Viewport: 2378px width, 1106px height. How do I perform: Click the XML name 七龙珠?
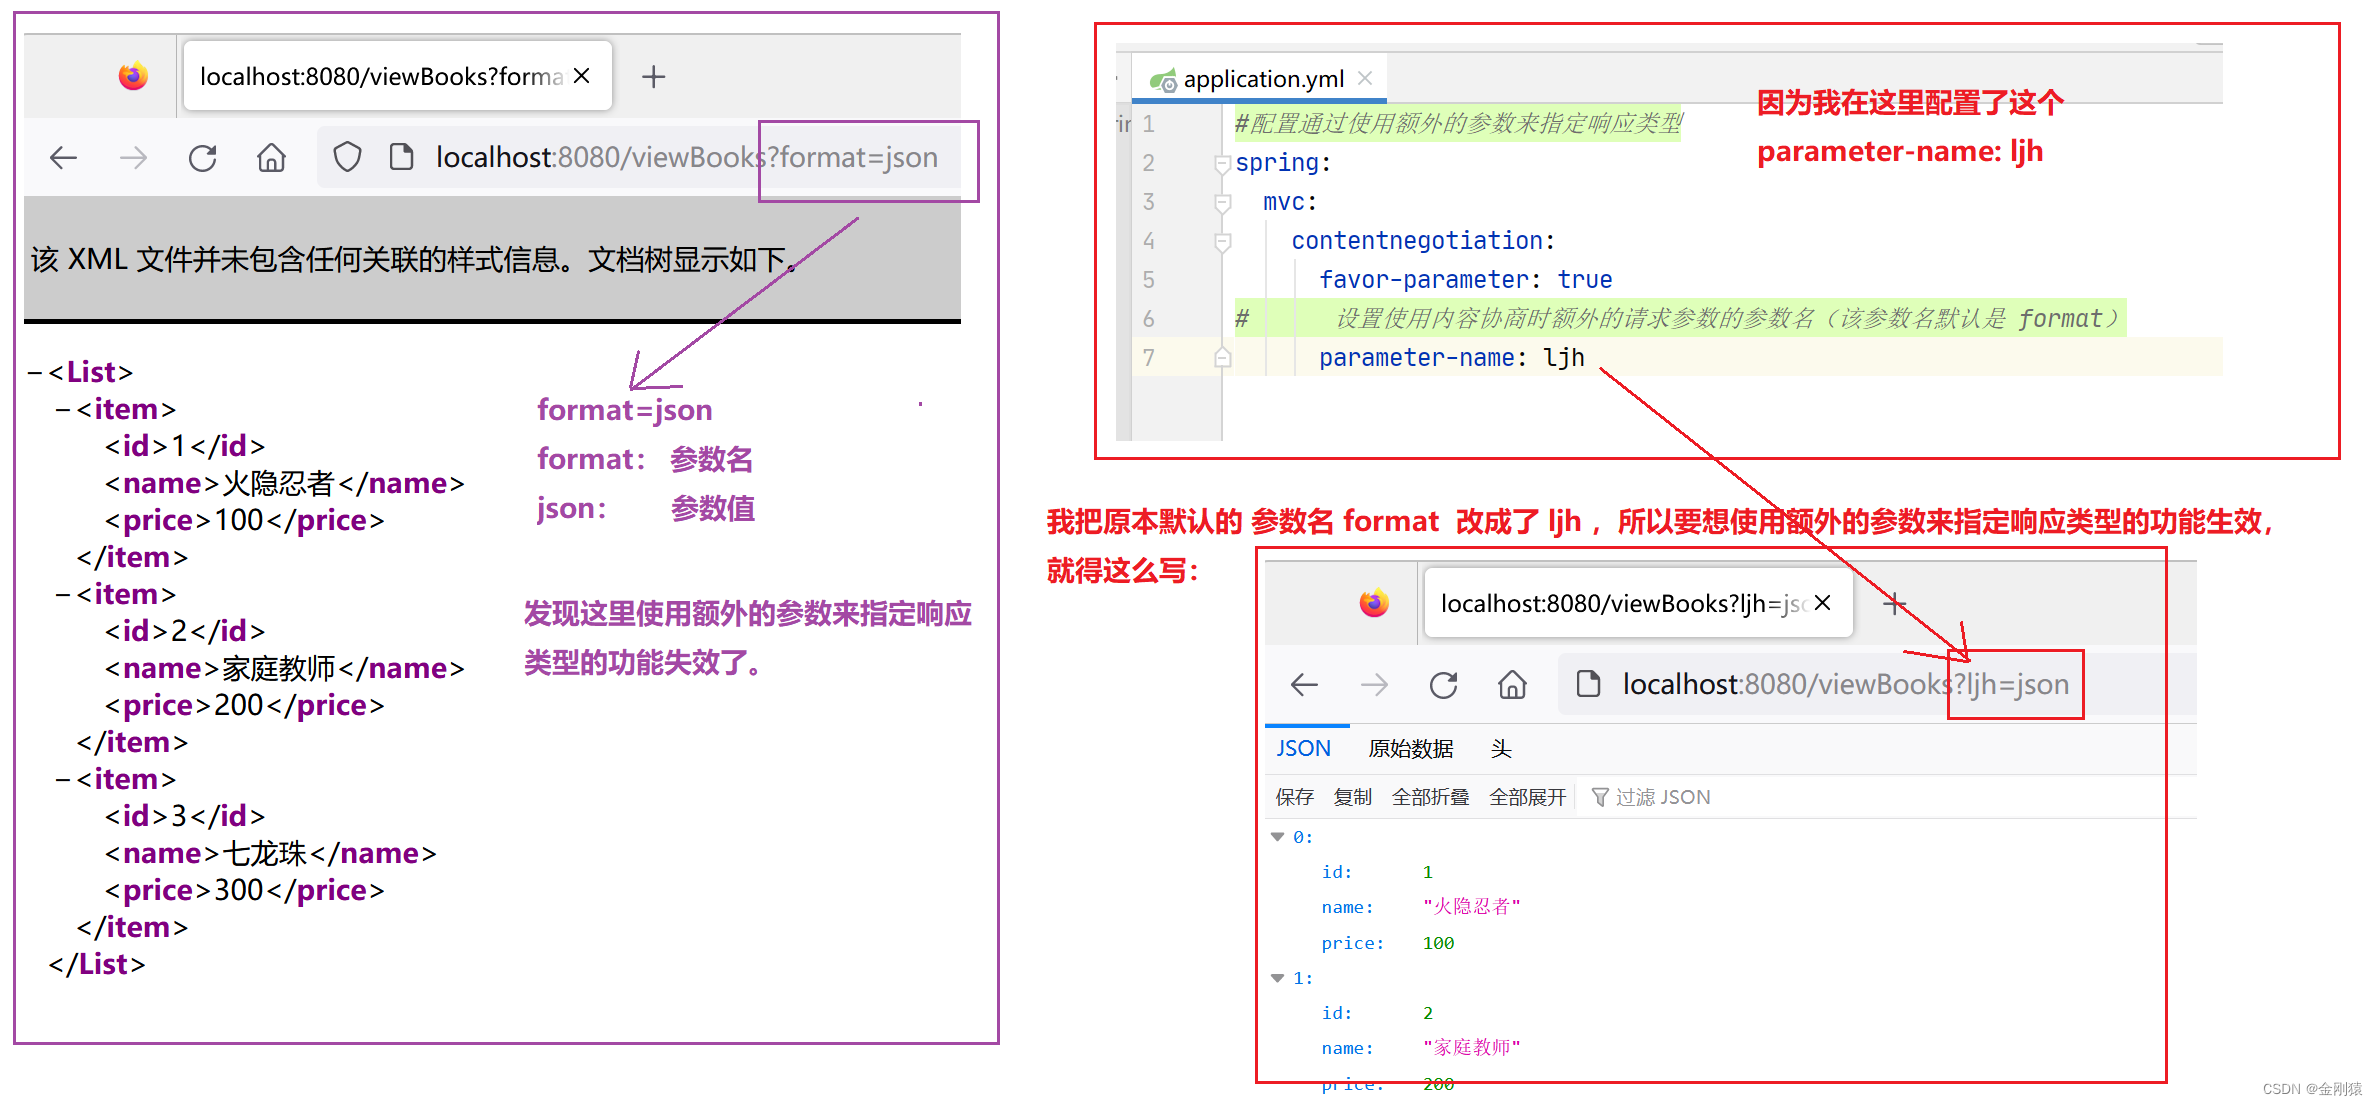tap(264, 854)
